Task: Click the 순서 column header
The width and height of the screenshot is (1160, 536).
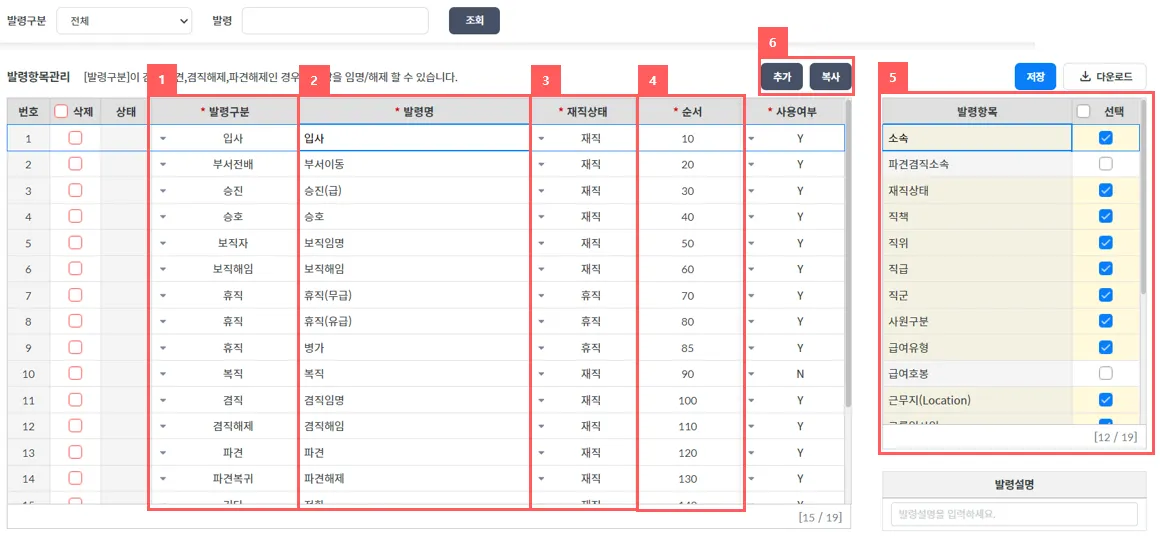Action: [688, 112]
